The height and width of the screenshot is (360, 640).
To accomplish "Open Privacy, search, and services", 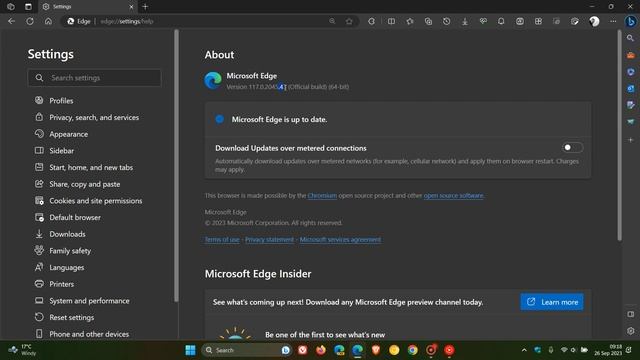I will pyautogui.click(x=94, y=117).
